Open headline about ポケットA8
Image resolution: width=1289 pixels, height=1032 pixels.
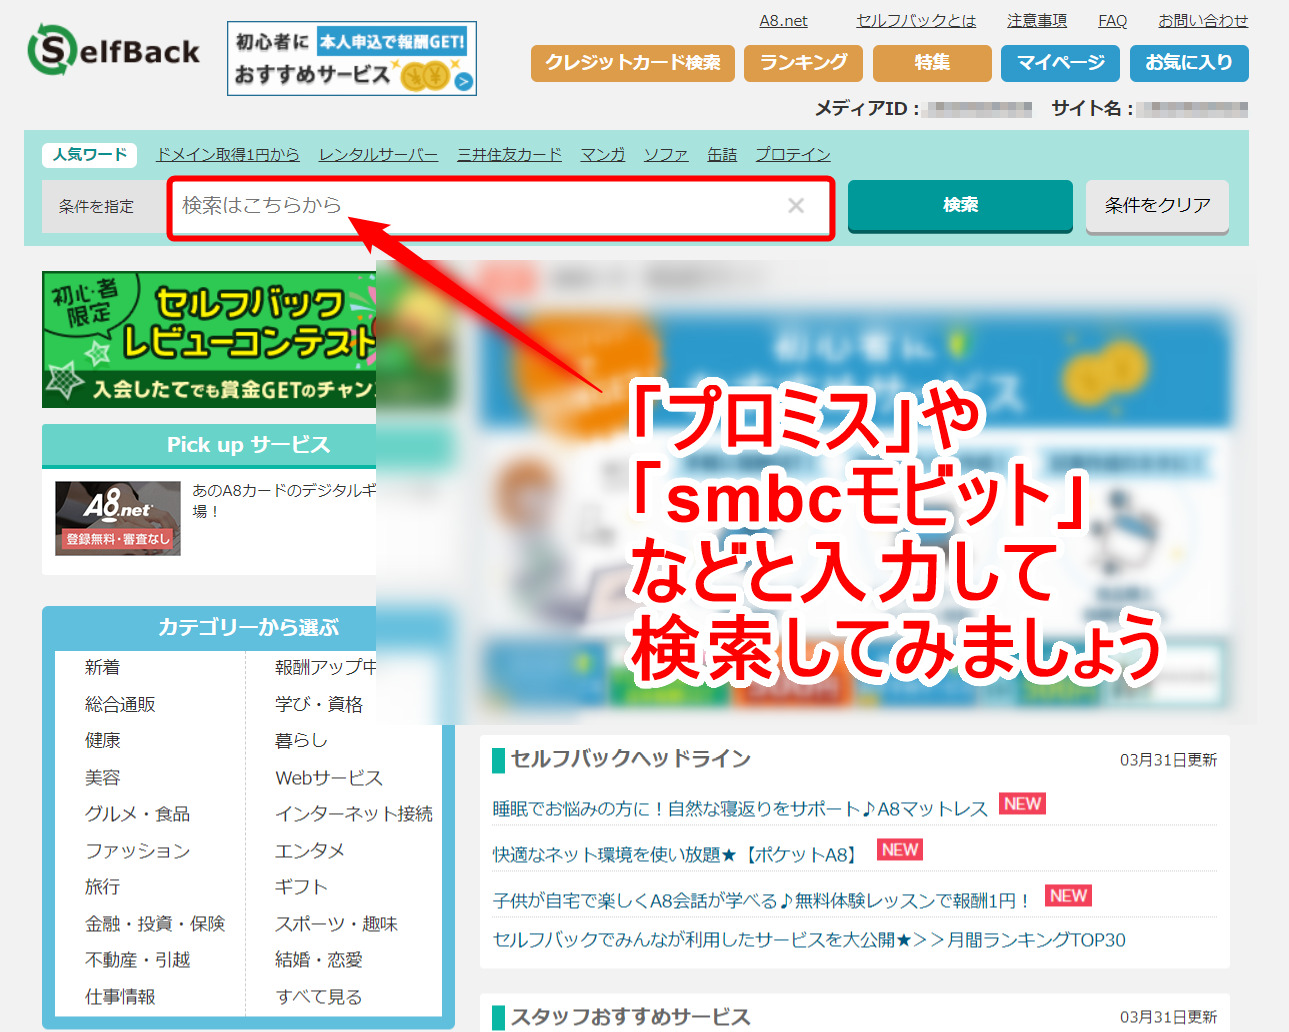tap(677, 855)
